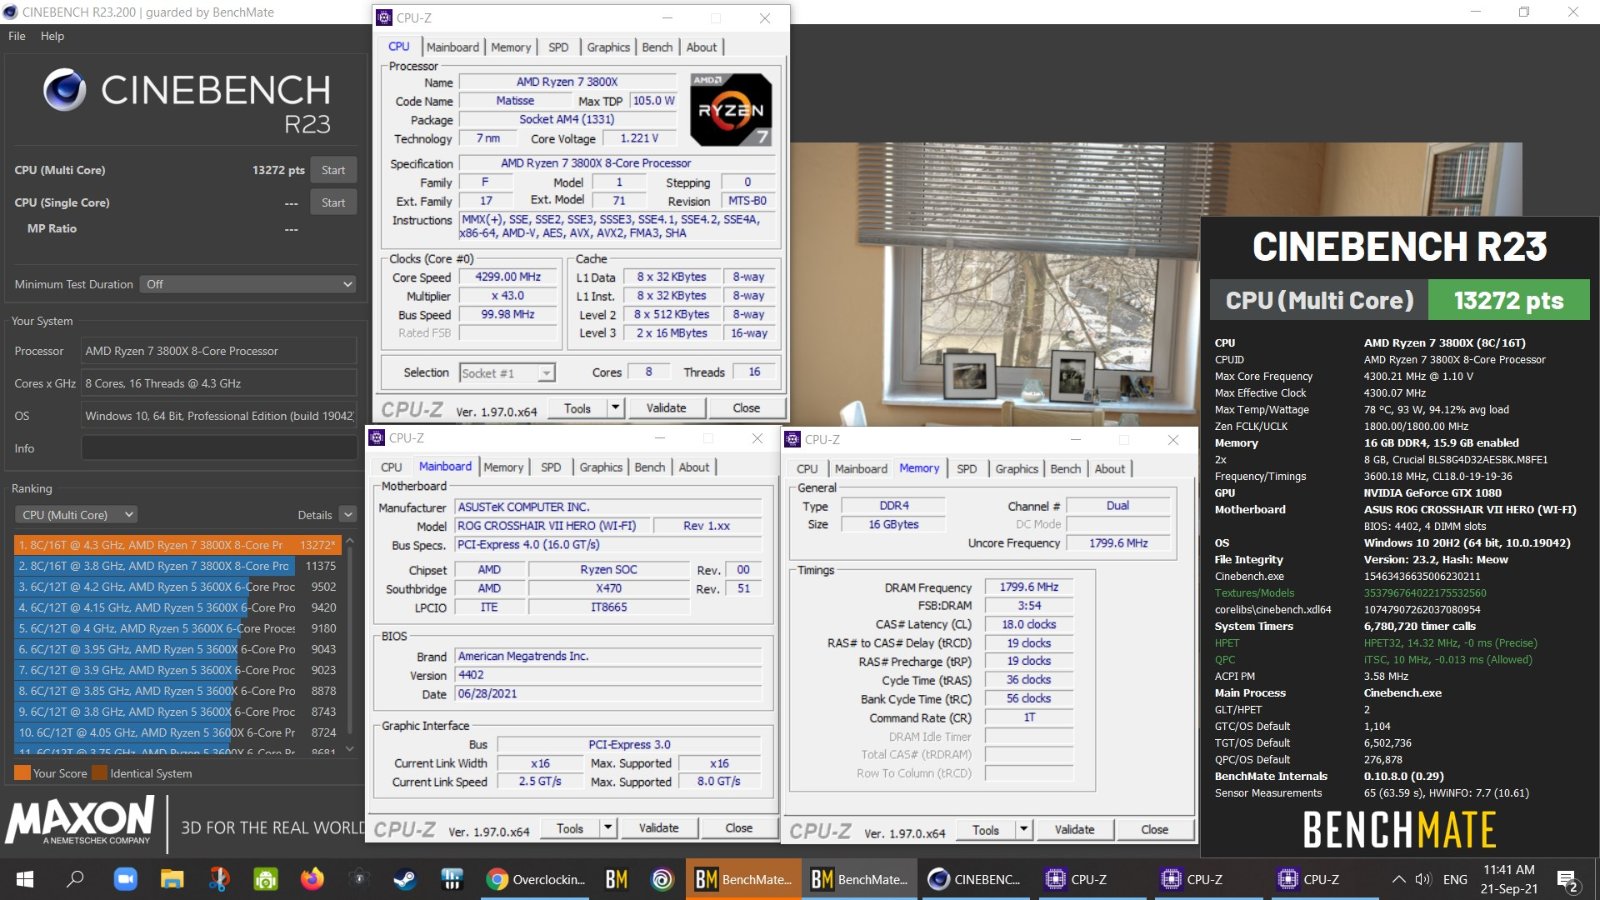Launch Steam from the taskbar
1600x900 pixels.
405,879
